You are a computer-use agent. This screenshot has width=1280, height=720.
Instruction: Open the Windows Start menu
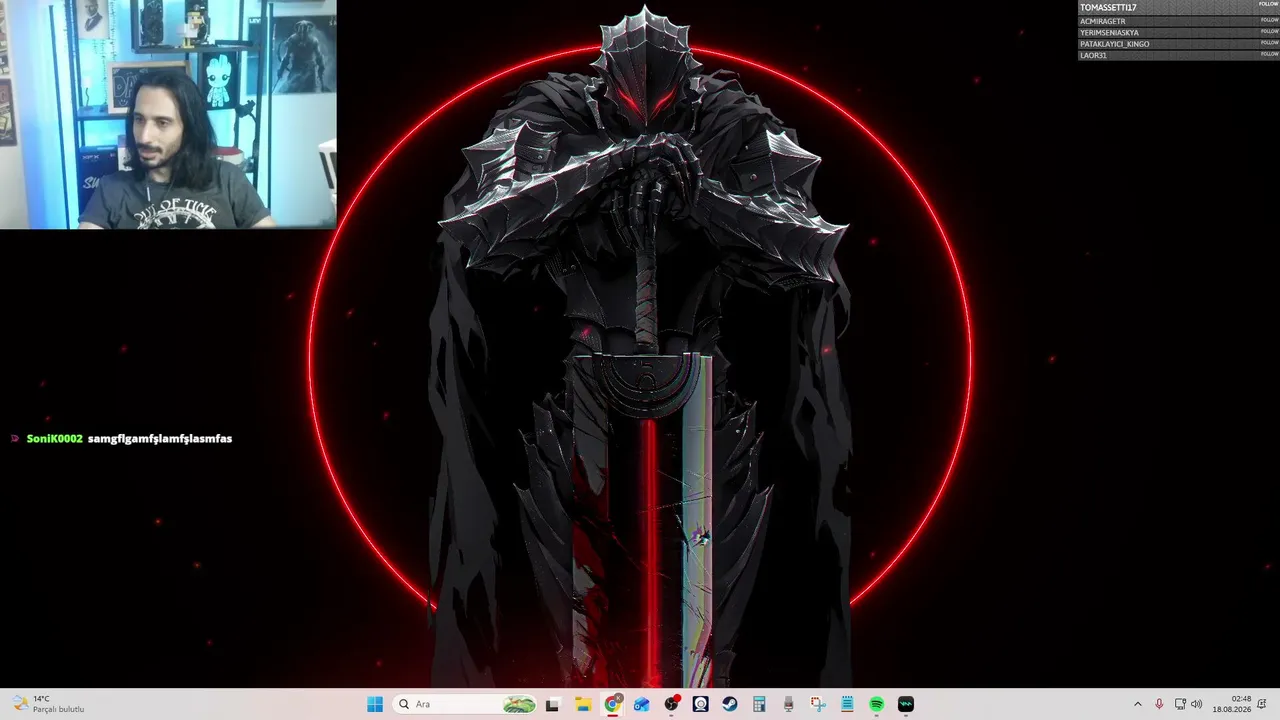click(x=375, y=704)
